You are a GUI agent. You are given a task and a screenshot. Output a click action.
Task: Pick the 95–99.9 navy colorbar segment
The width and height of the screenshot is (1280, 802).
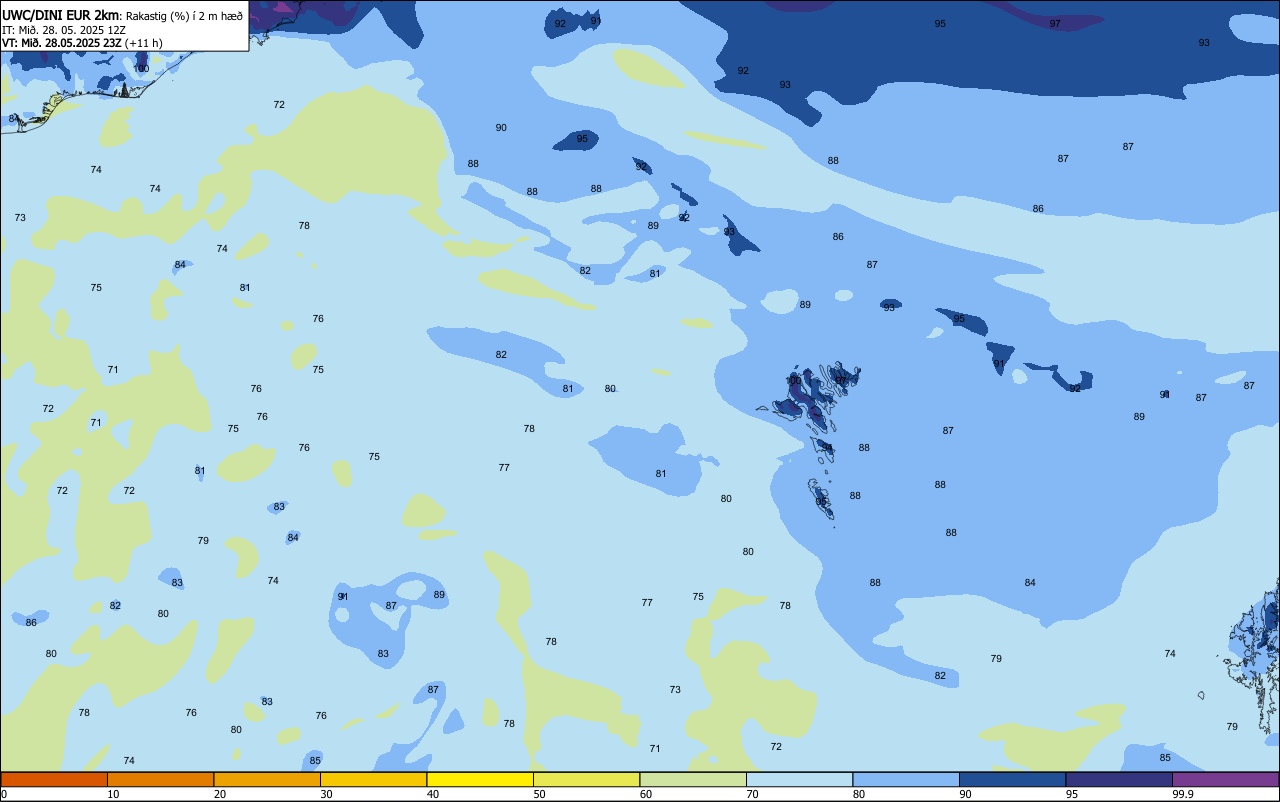(1119, 779)
